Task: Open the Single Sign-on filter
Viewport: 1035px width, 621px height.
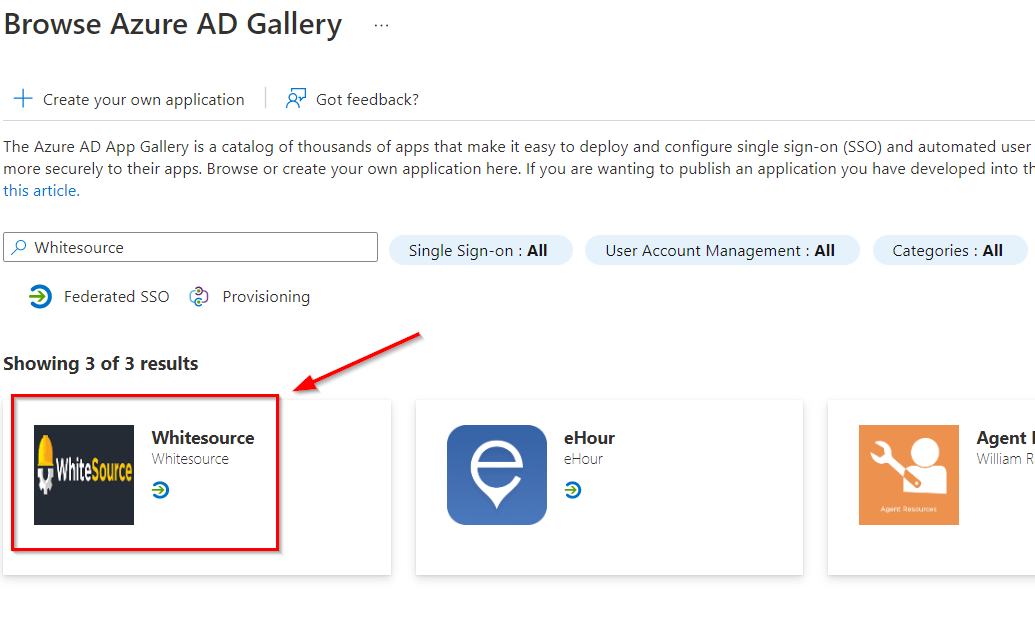Action: click(x=479, y=250)
